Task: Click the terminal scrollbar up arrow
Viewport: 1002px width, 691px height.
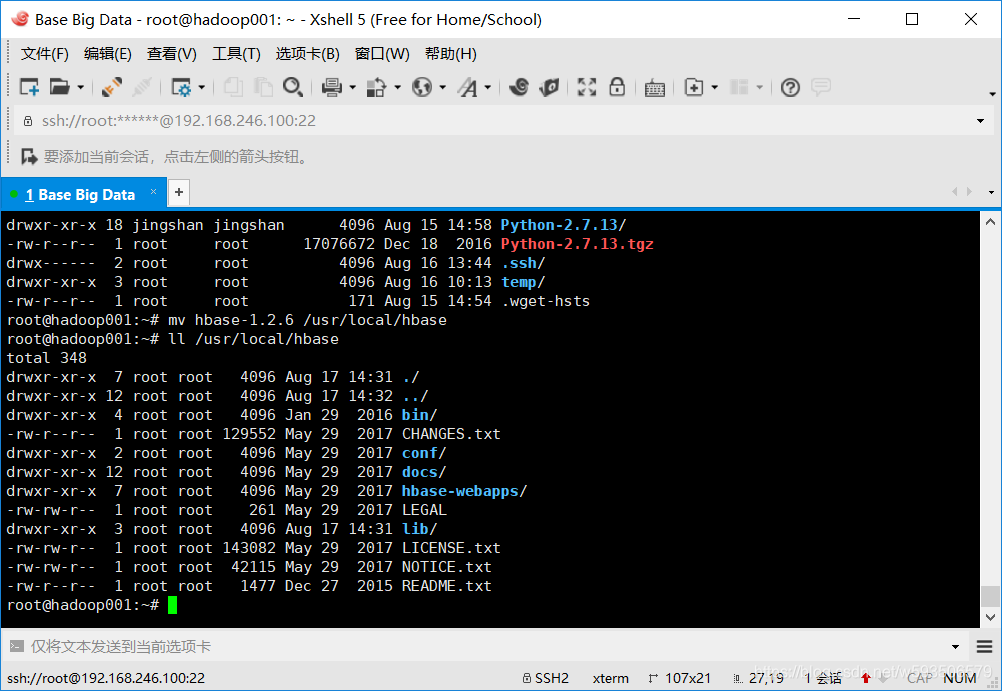Action: pyautogui.click(x=990, y=222)
